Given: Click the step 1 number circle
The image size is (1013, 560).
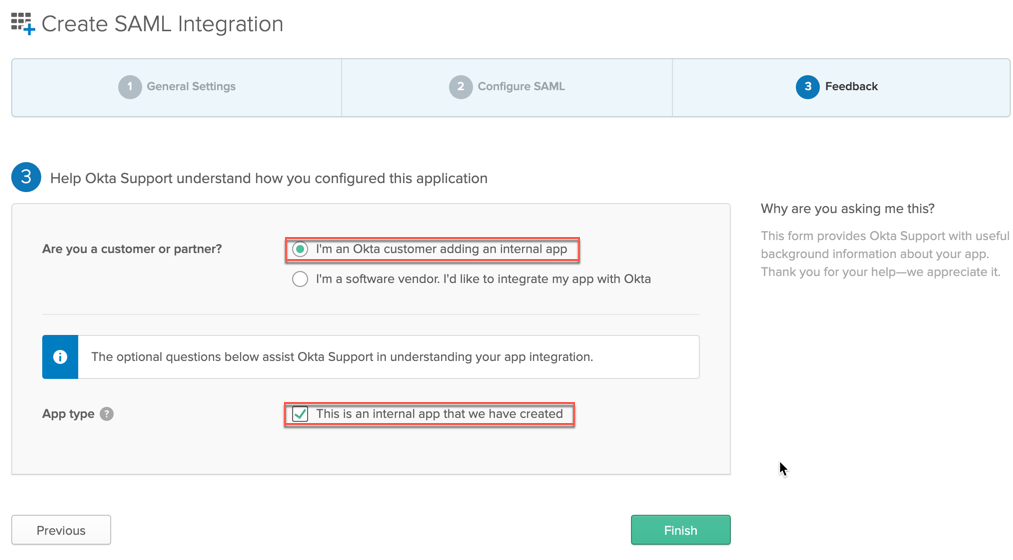Looking at the screenshot, I should [x=130, y=87].
